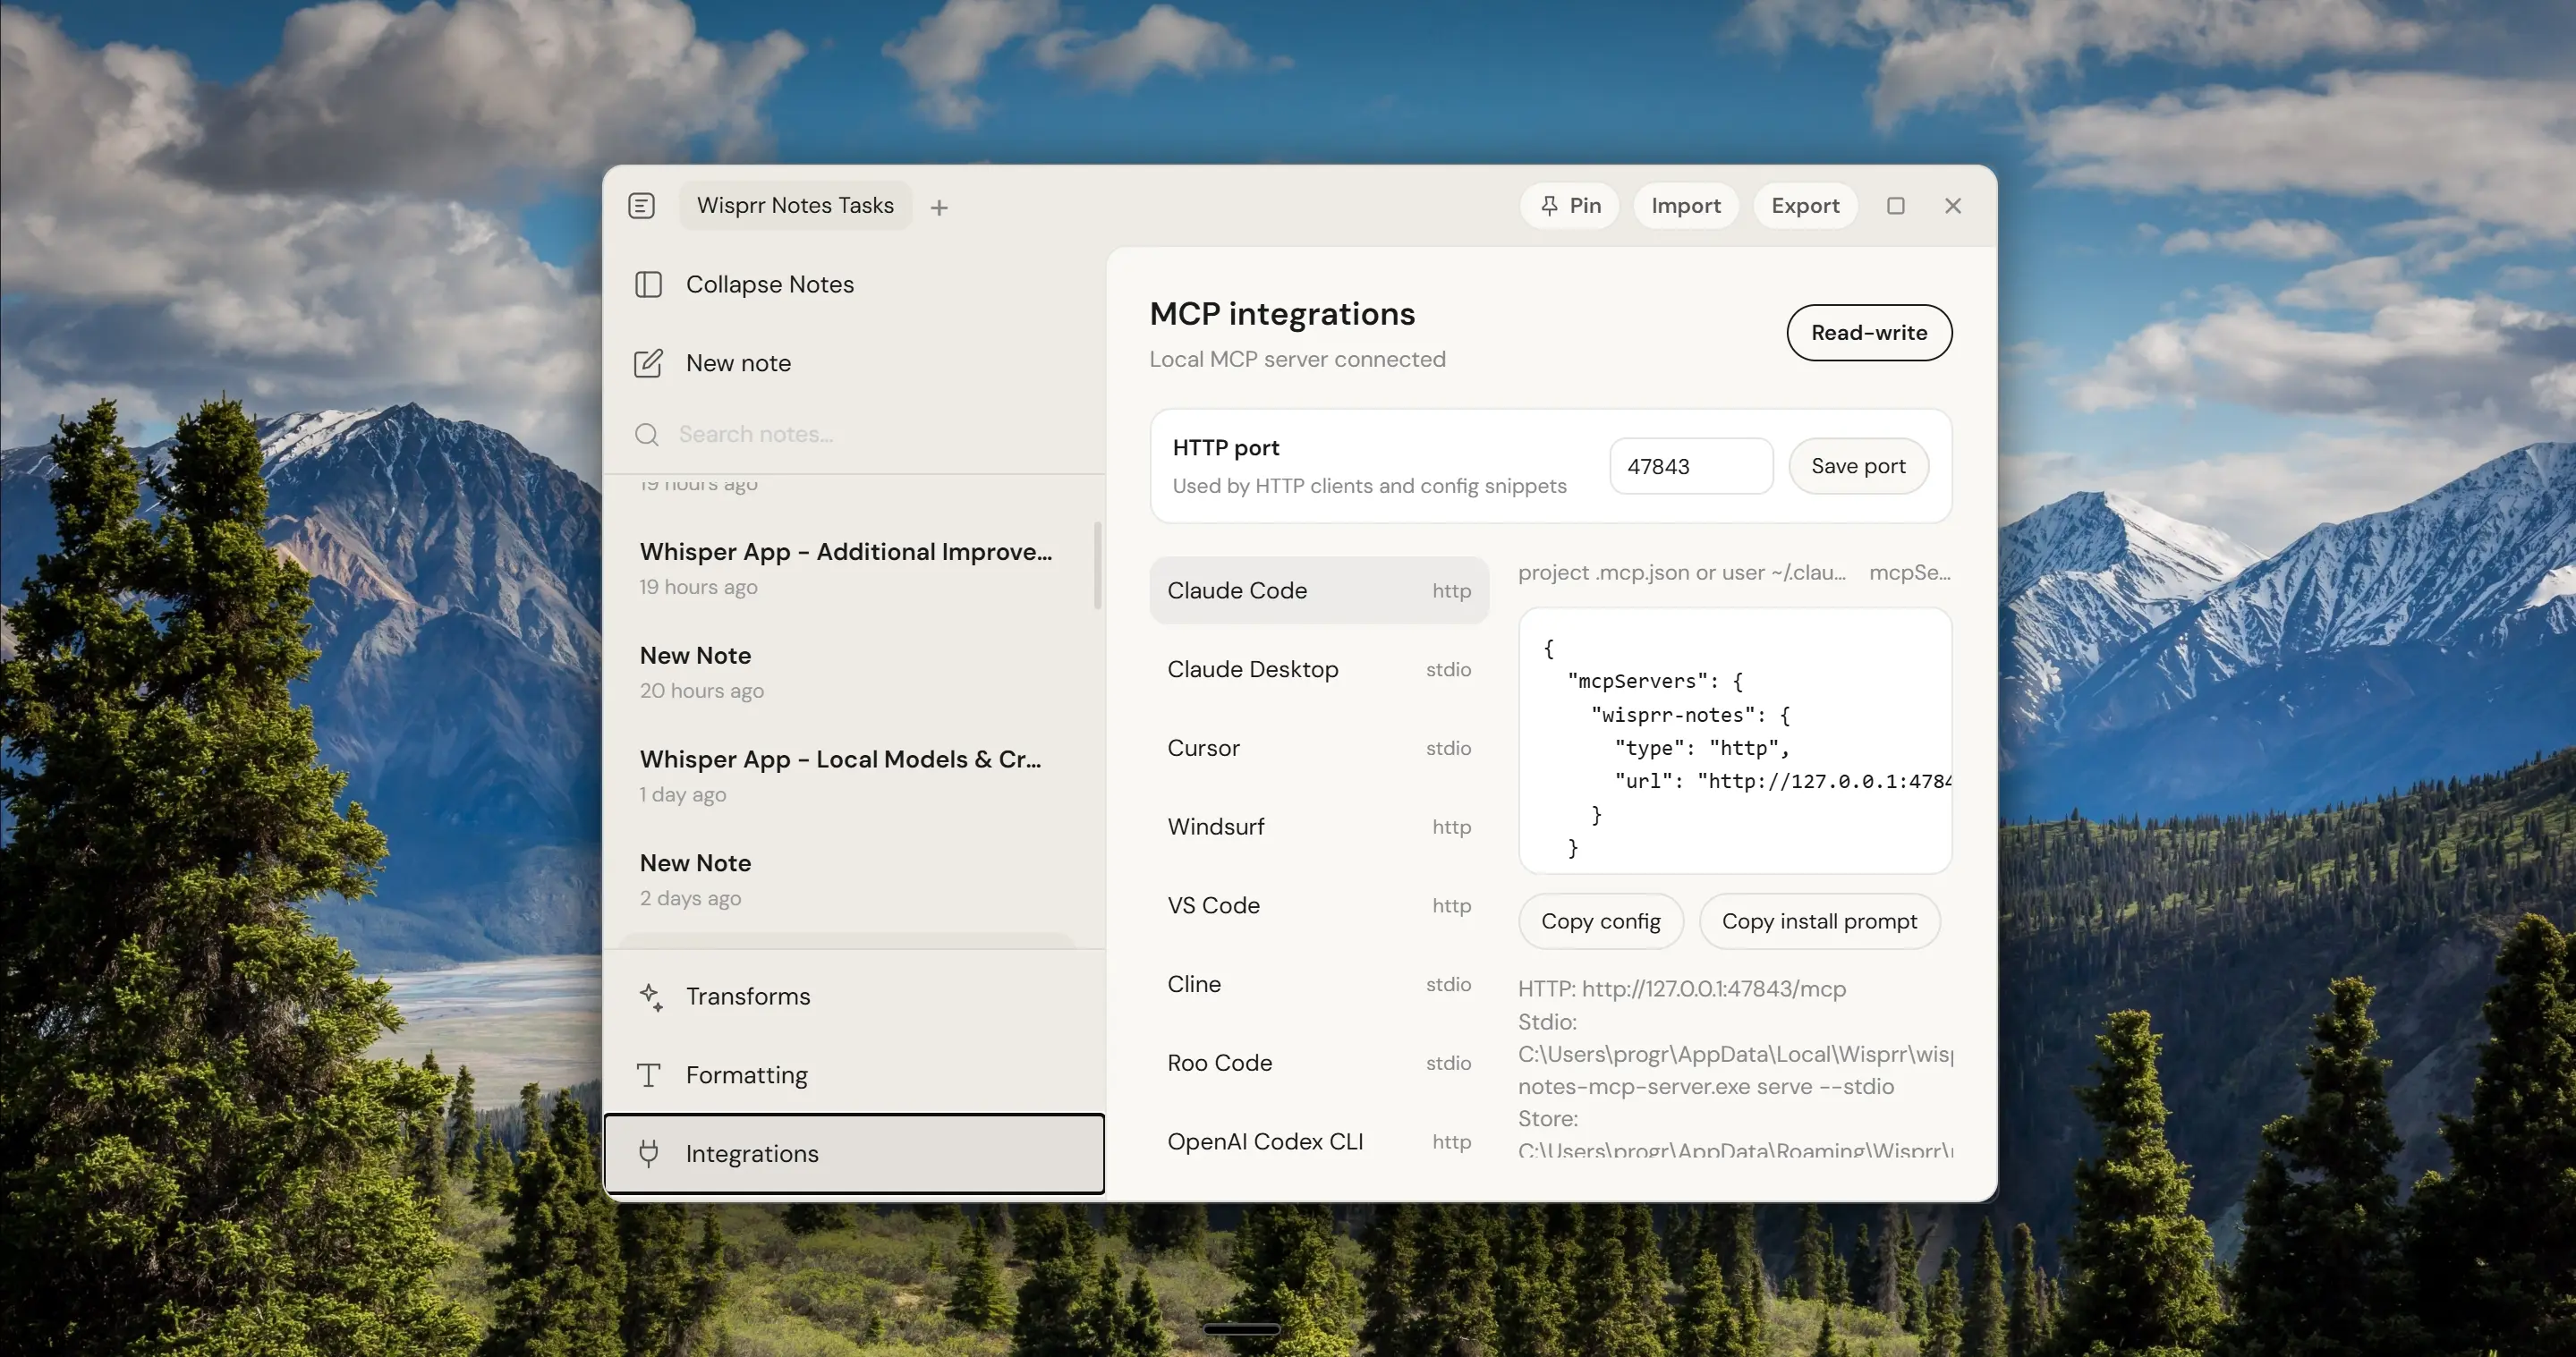Click the Formatting T icon
Image resolution: width=2576 pixels, height=1357 pixels.
point(648,1075)
